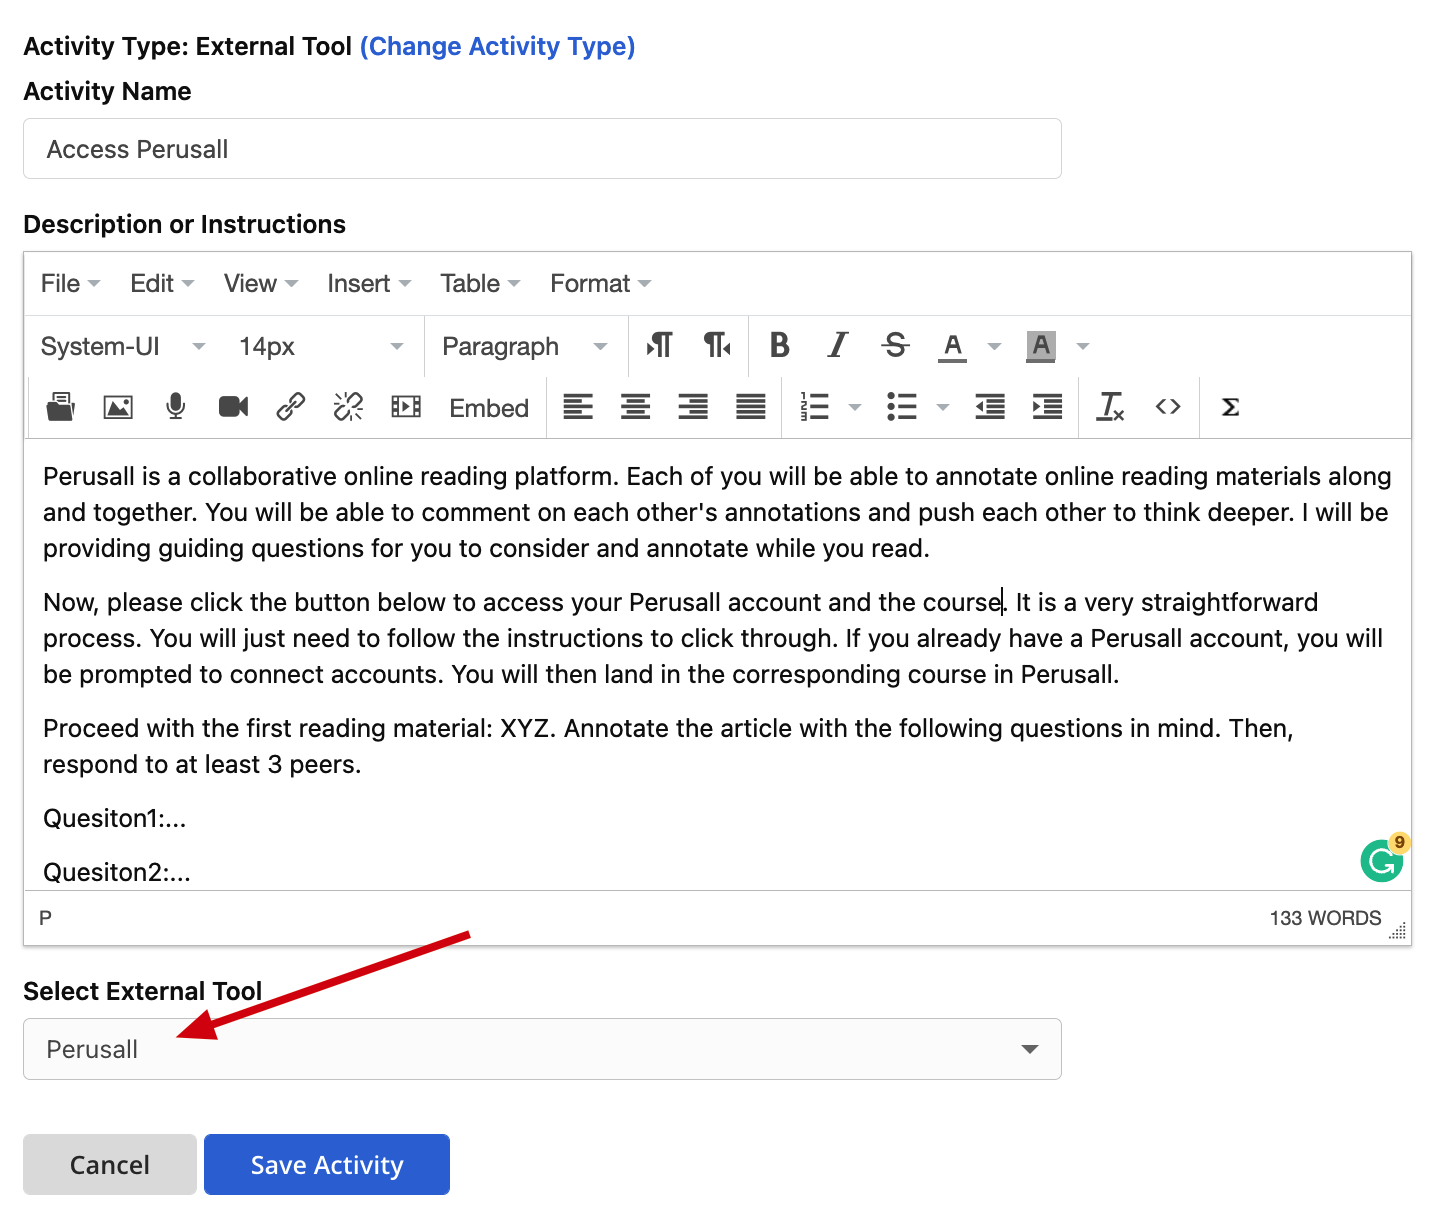Open the file manager icon in toolbar
The width and height of the screenshot is (1456, 1212).
[x=61, y=407]
